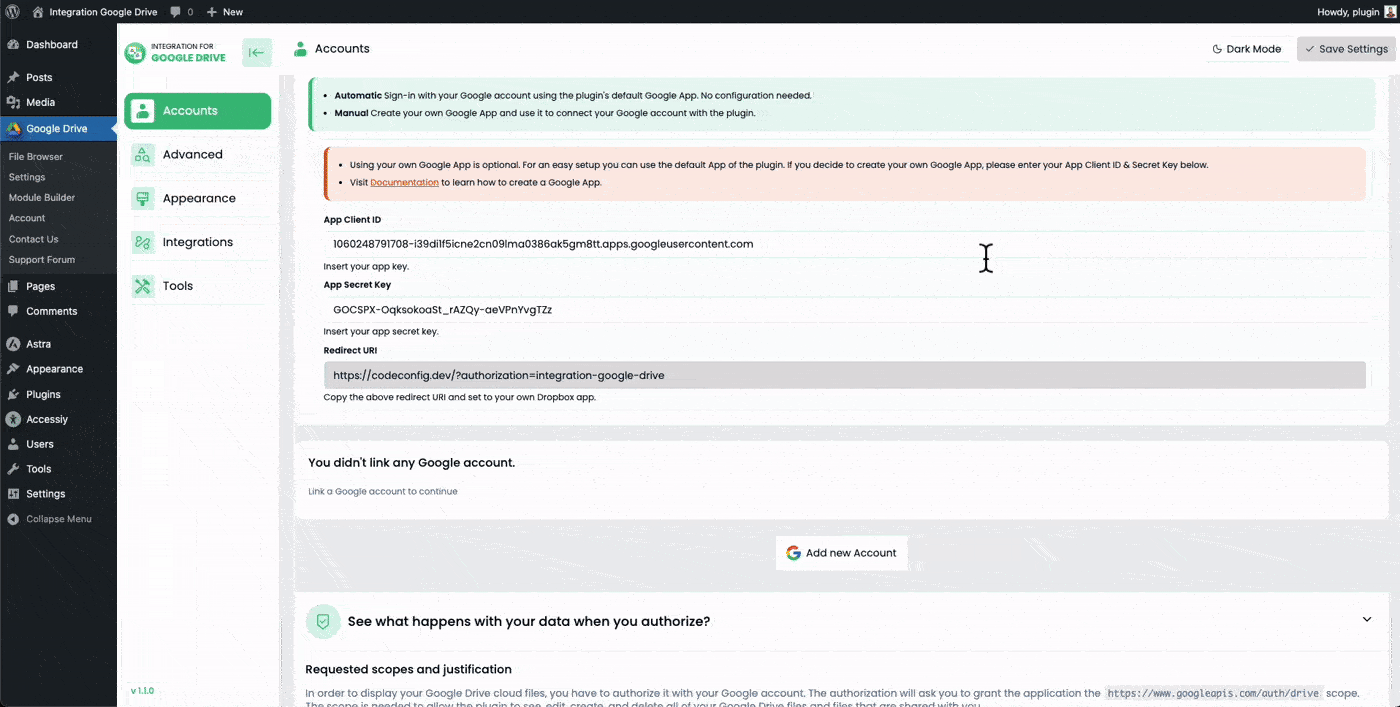Click the Accessy accessibility icon
The image size is (1400, 707).
13,419
